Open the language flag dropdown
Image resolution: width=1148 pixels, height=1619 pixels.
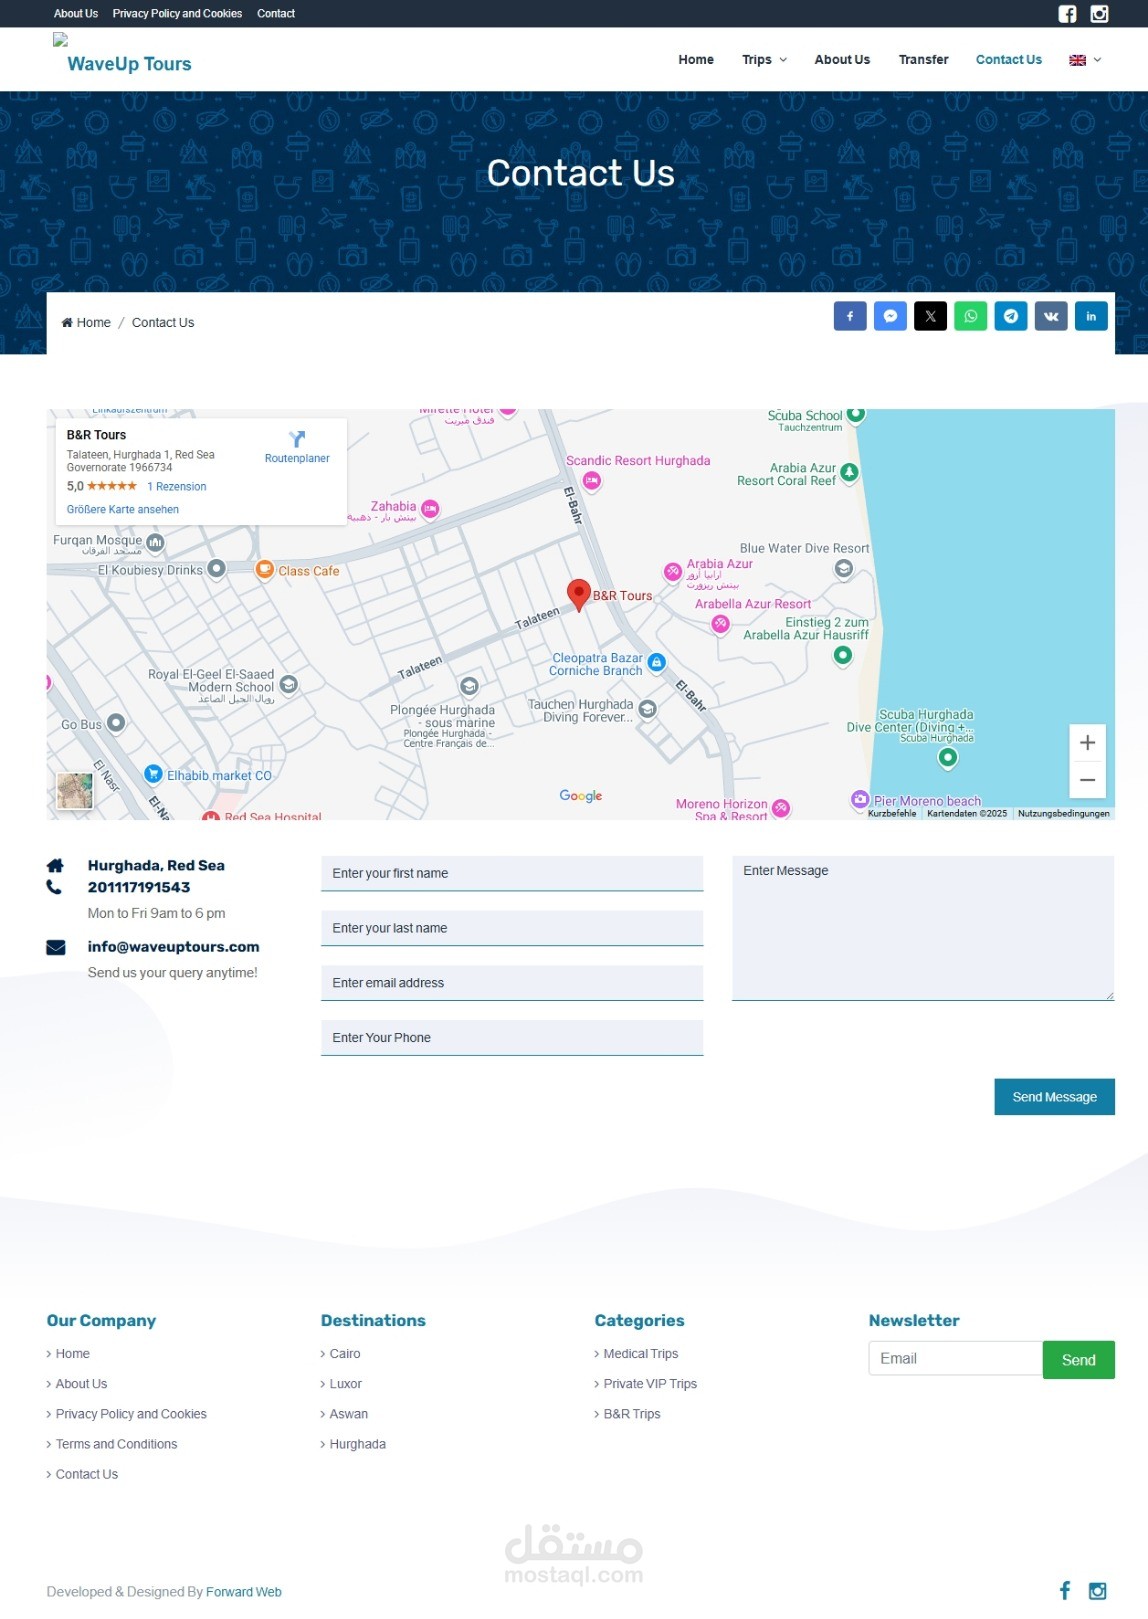coord(1085,60)
